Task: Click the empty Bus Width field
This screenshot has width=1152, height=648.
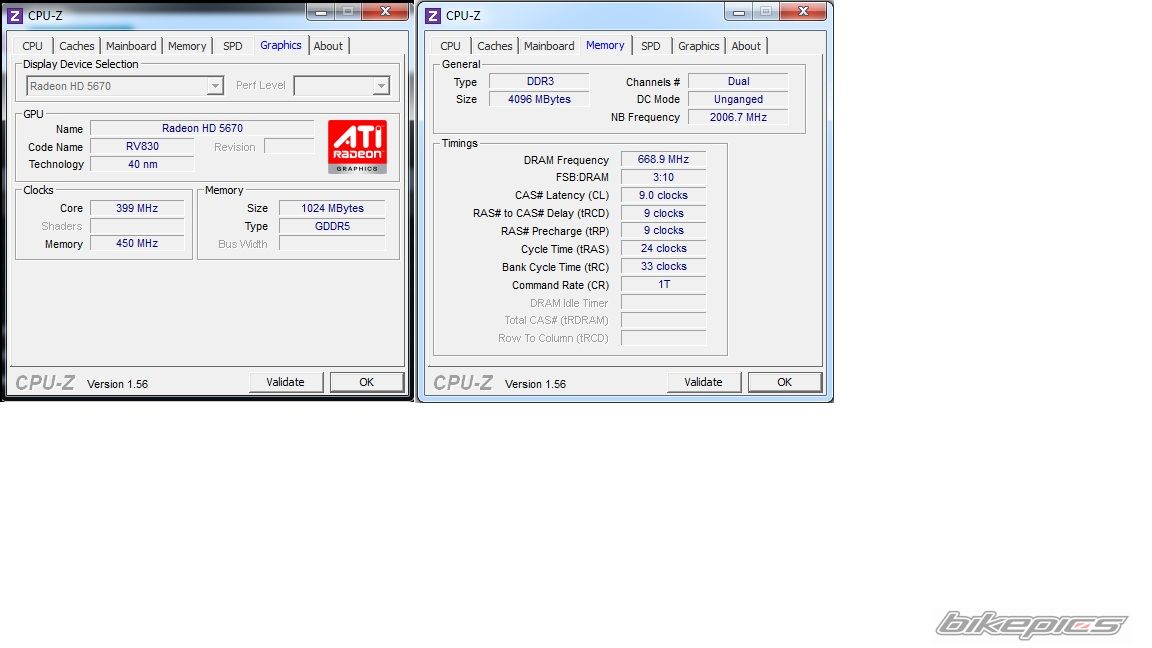Action: tap(332, 244)
